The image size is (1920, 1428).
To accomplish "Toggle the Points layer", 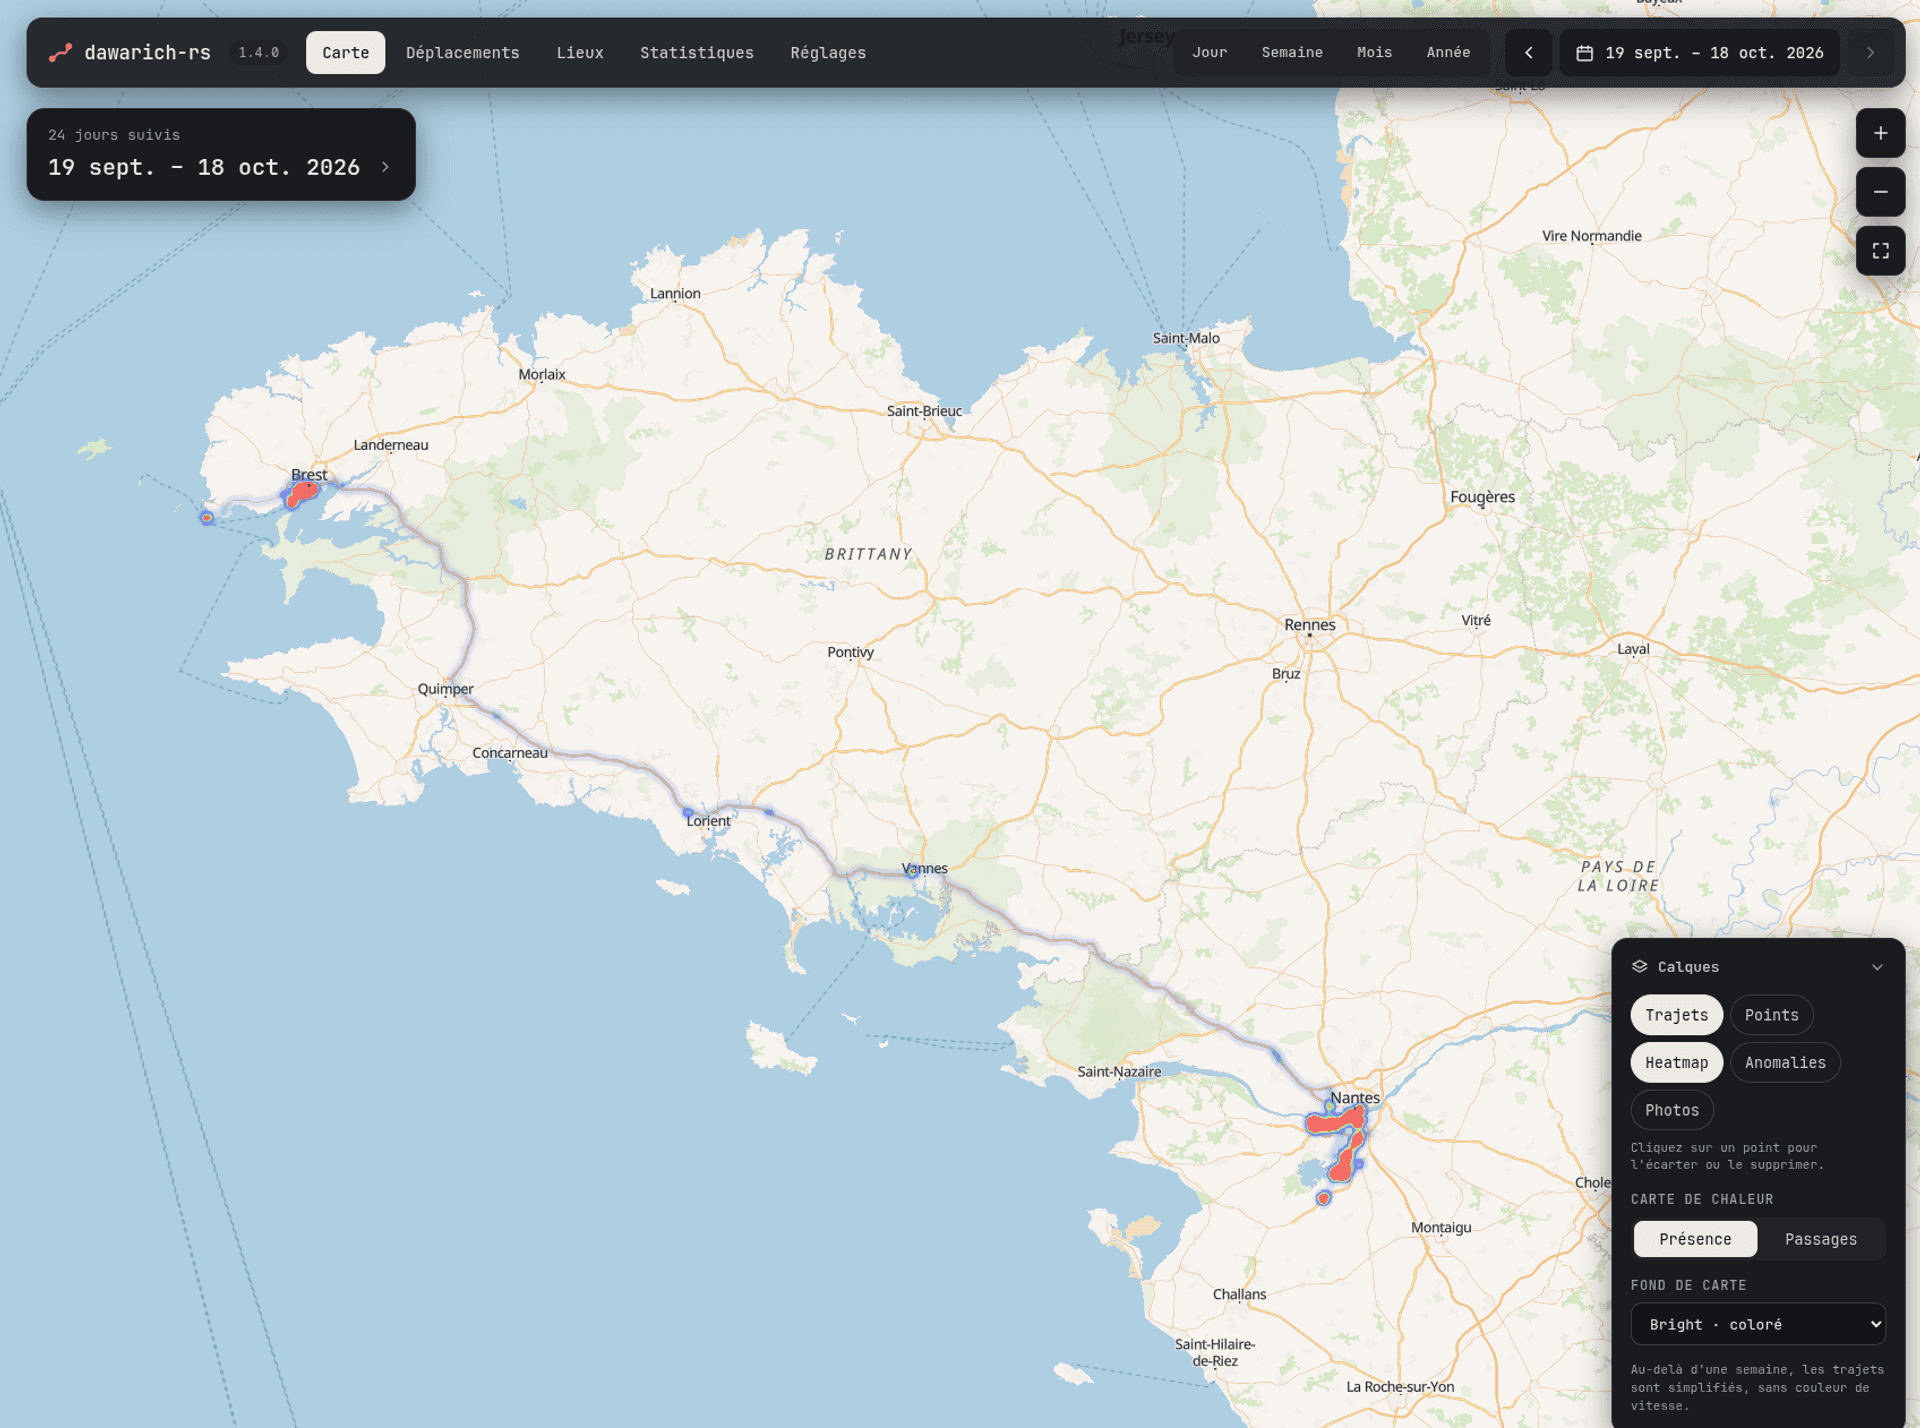I will coord(1771,1015).
